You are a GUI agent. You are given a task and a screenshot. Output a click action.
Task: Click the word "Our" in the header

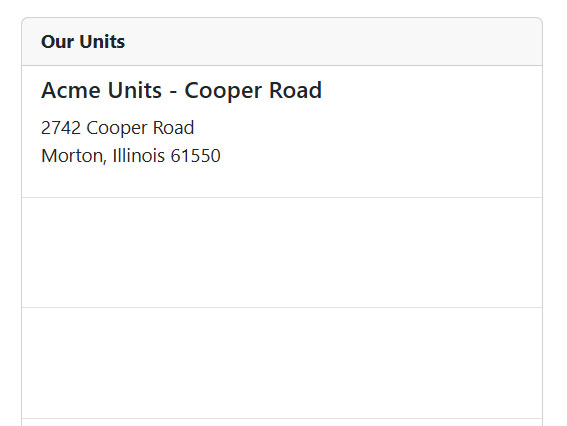click(57, 42)
